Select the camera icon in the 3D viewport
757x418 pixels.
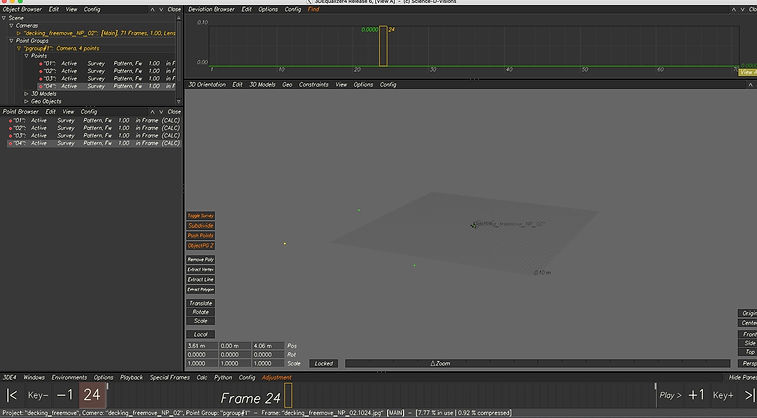tap(474, 225)
